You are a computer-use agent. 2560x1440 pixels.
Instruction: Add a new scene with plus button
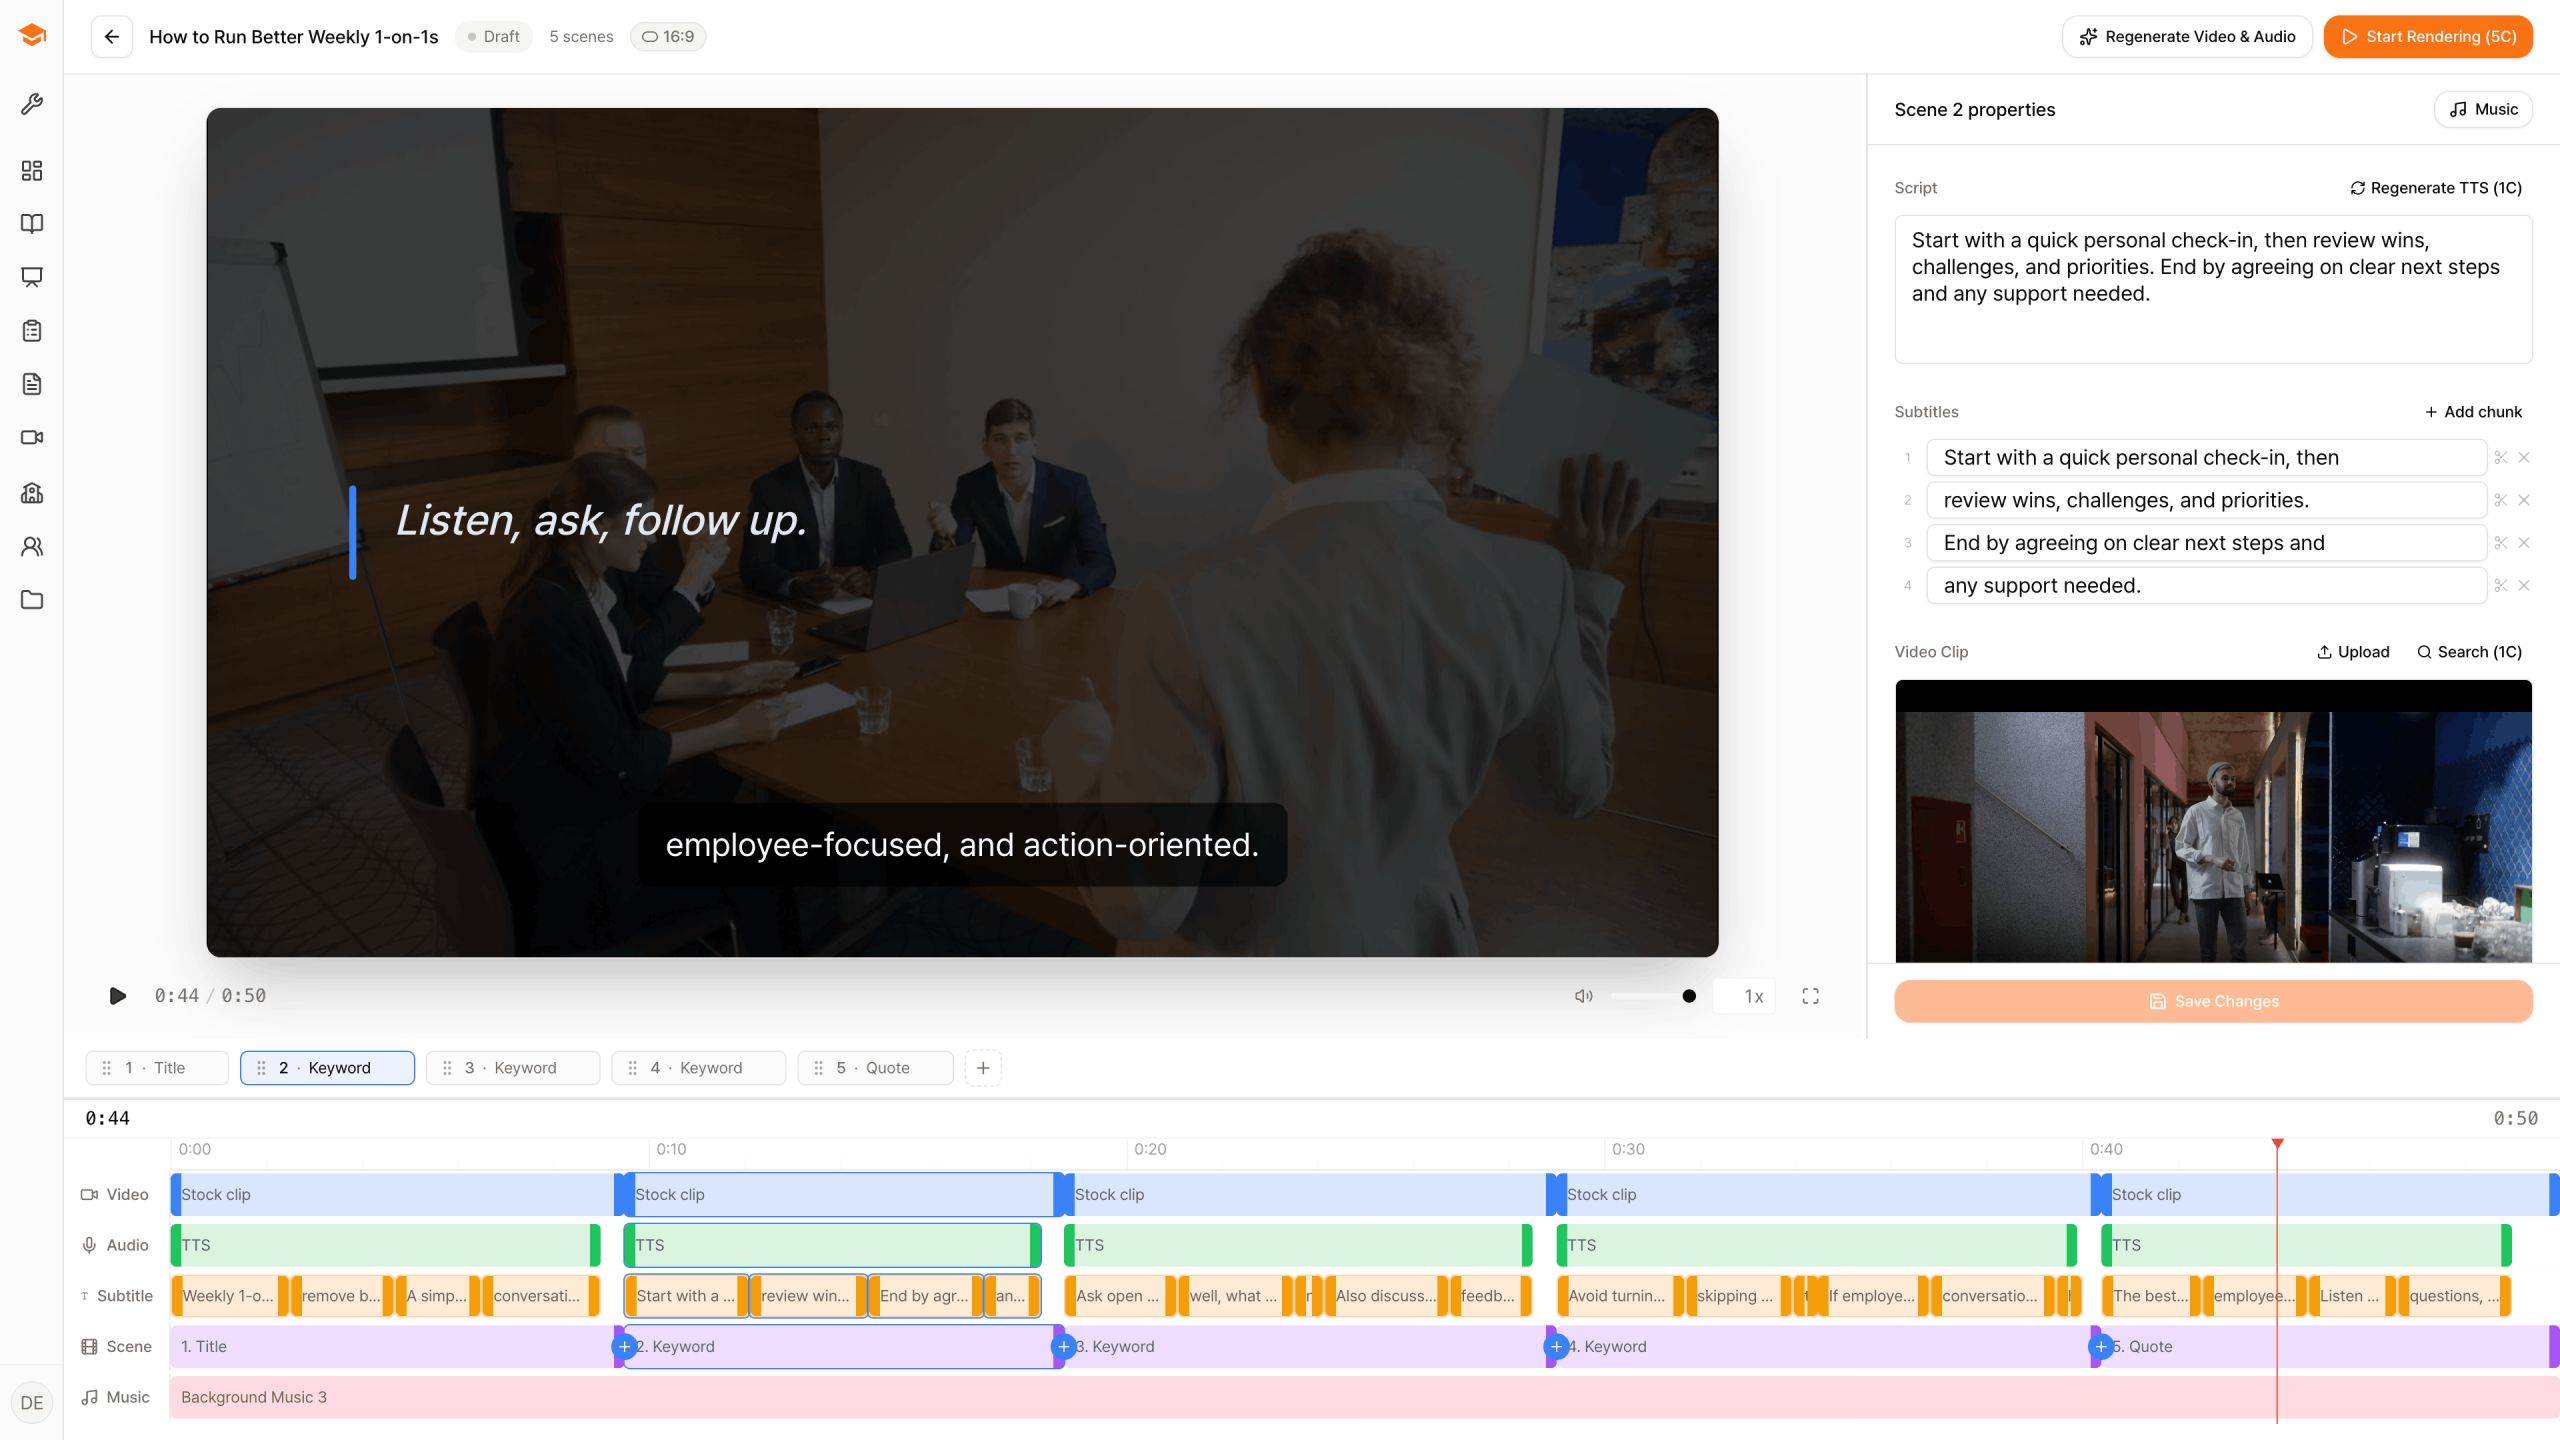983,1068
